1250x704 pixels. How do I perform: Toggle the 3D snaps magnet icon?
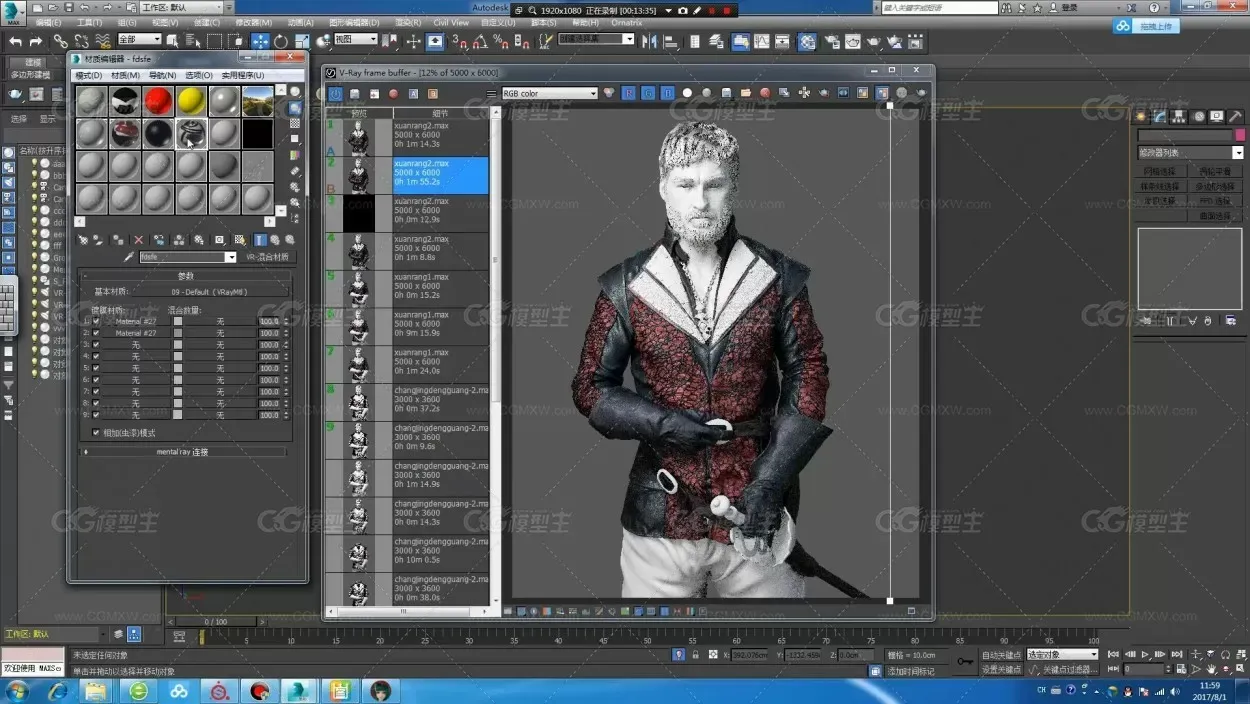click(x=458, y=41)
